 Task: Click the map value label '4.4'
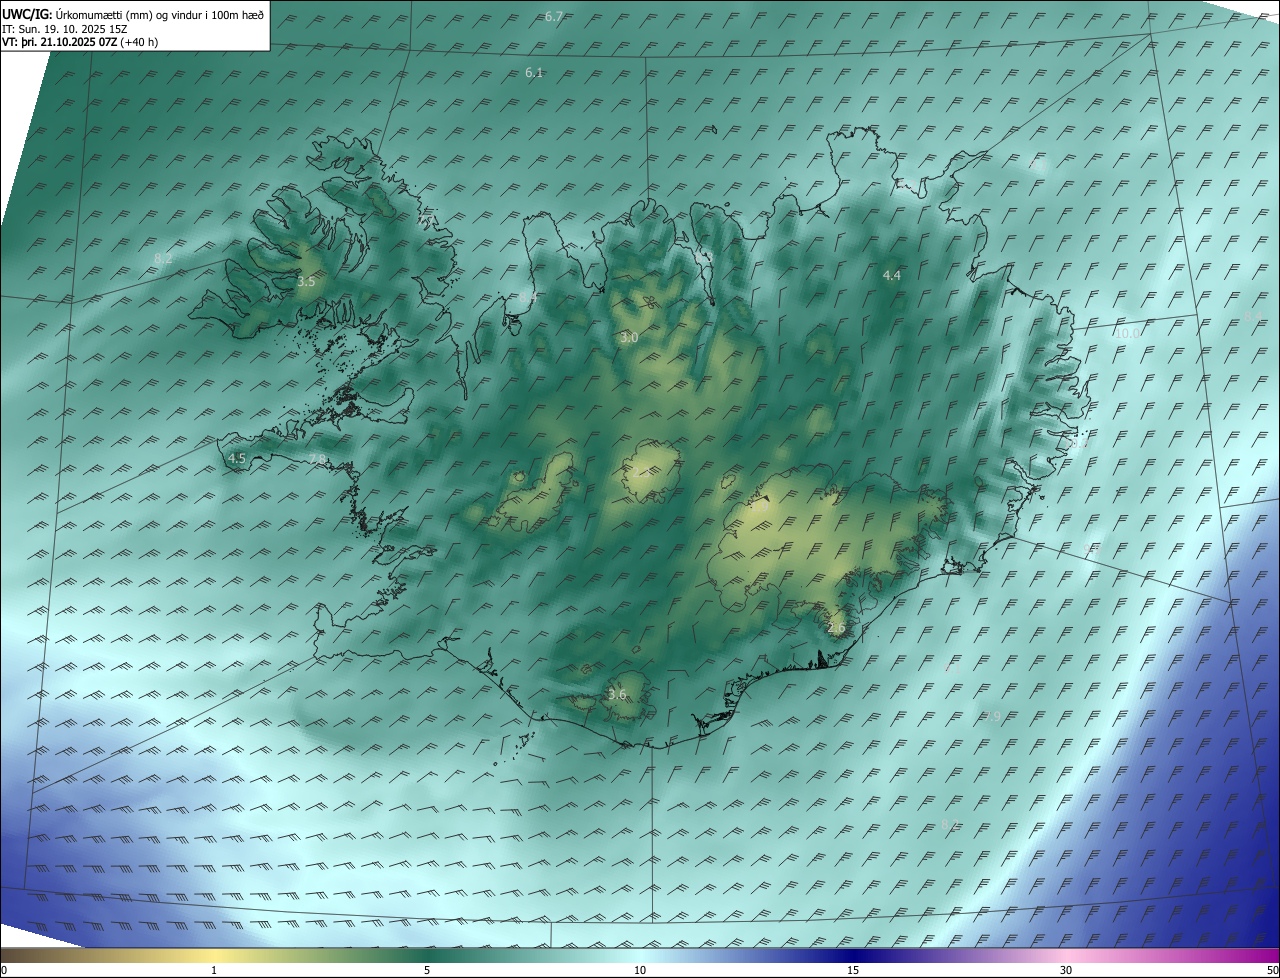pos(892,275)
